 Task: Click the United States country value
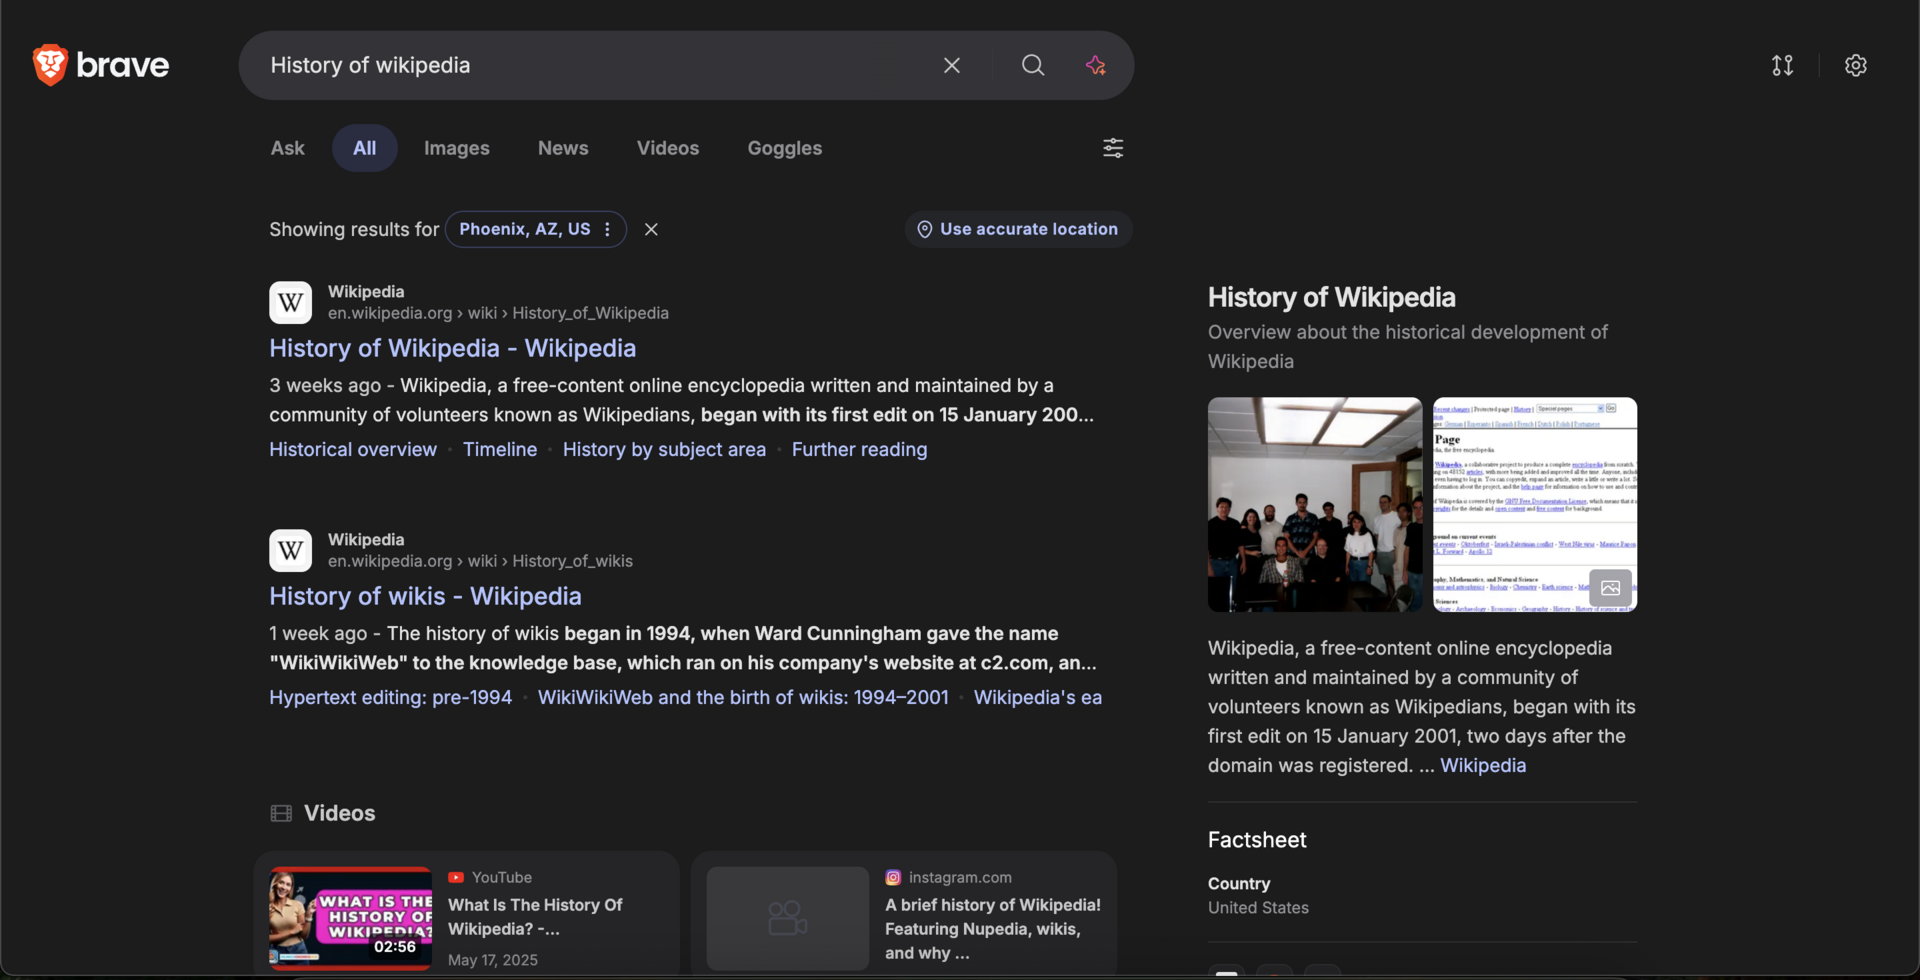tap(1258, 908)
